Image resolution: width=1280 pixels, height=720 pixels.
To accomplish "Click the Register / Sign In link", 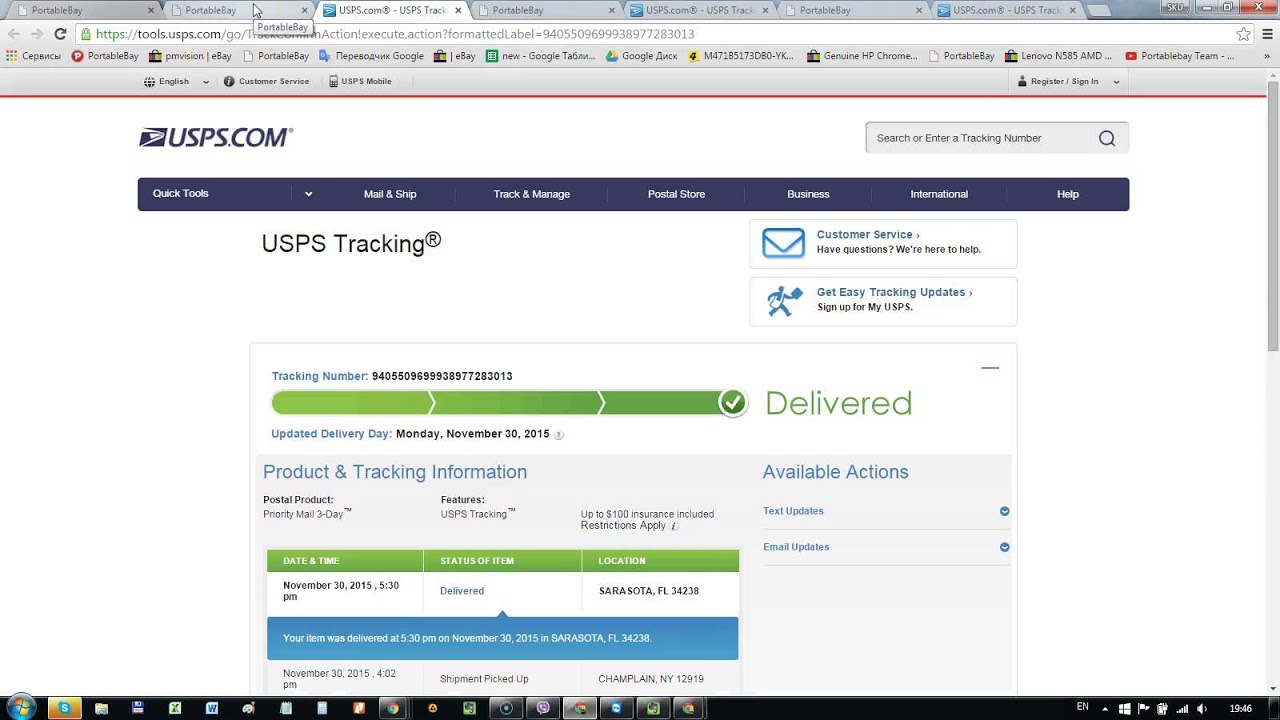I will [1064, 81].
